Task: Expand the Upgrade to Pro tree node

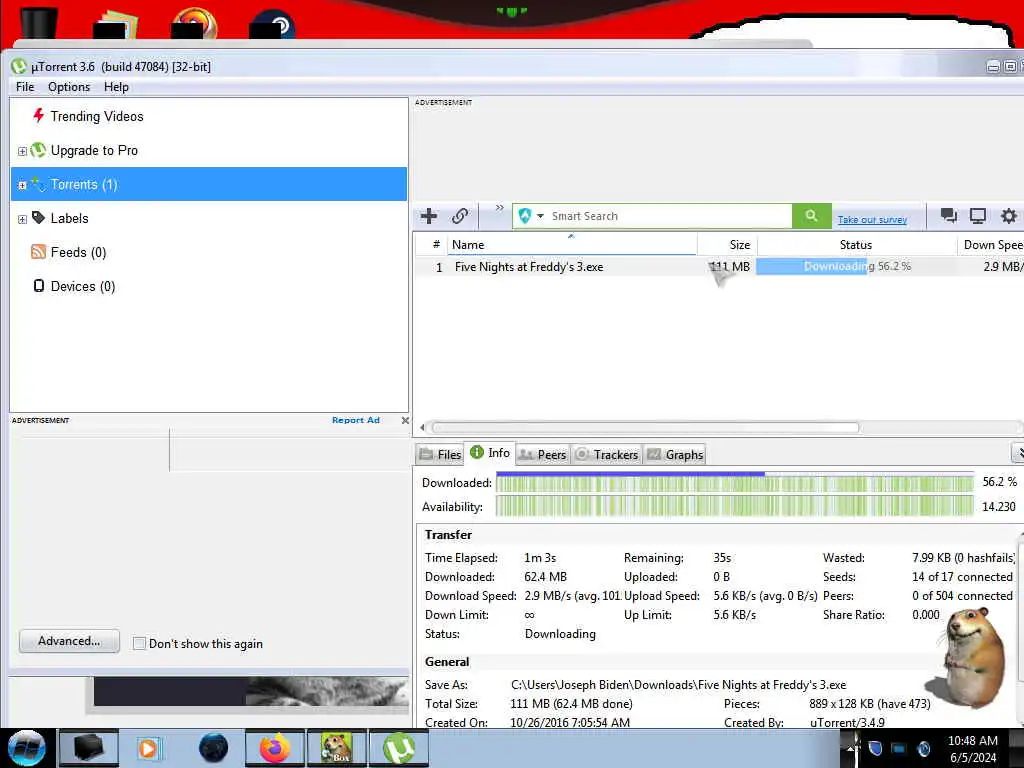Action: point(22,152)
